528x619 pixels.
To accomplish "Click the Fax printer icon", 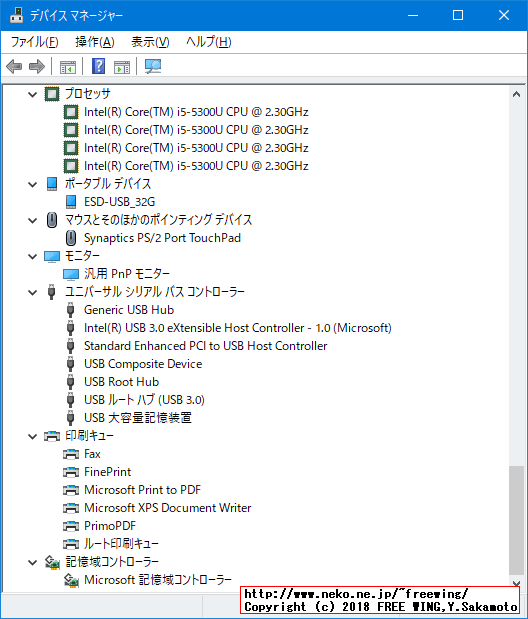I will (71, 454).
